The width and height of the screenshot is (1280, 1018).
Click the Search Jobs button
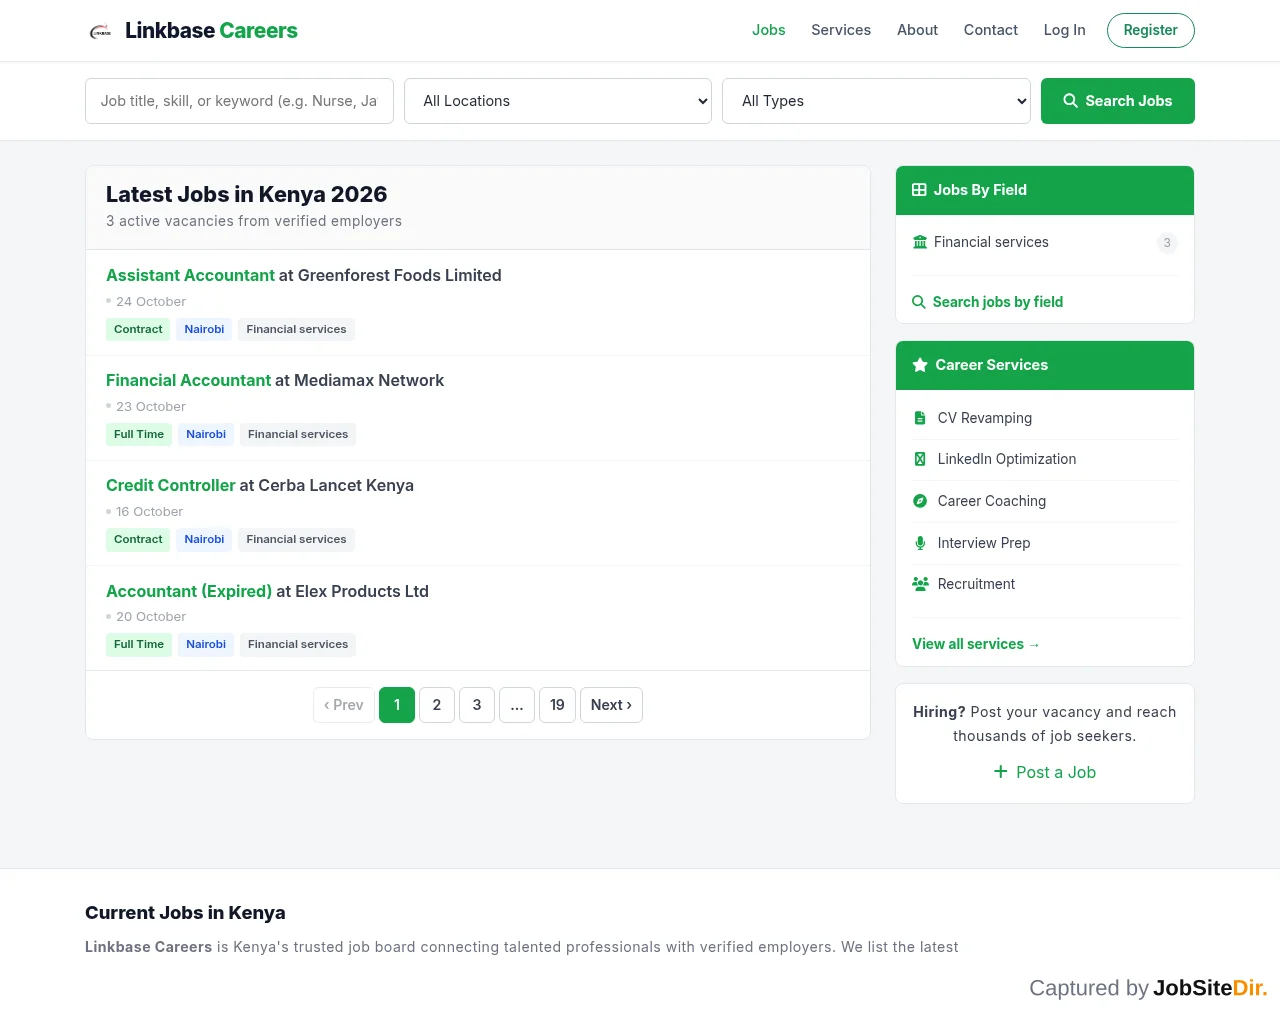[1118, 101]
